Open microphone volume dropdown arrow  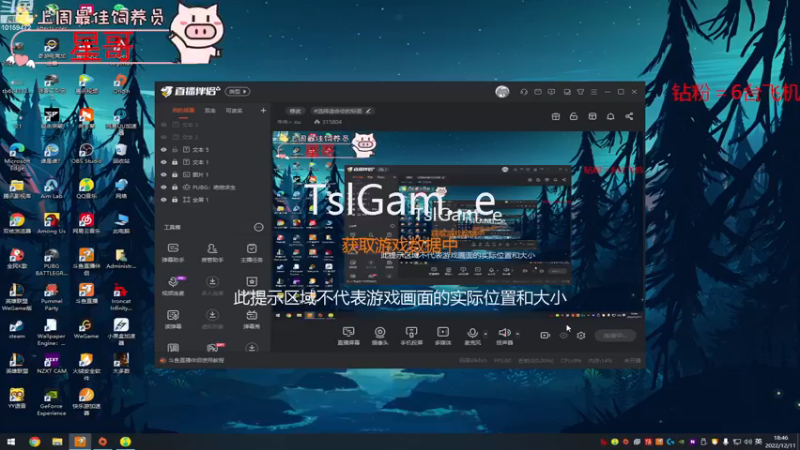pyautogui.click(x=486, y=334)
